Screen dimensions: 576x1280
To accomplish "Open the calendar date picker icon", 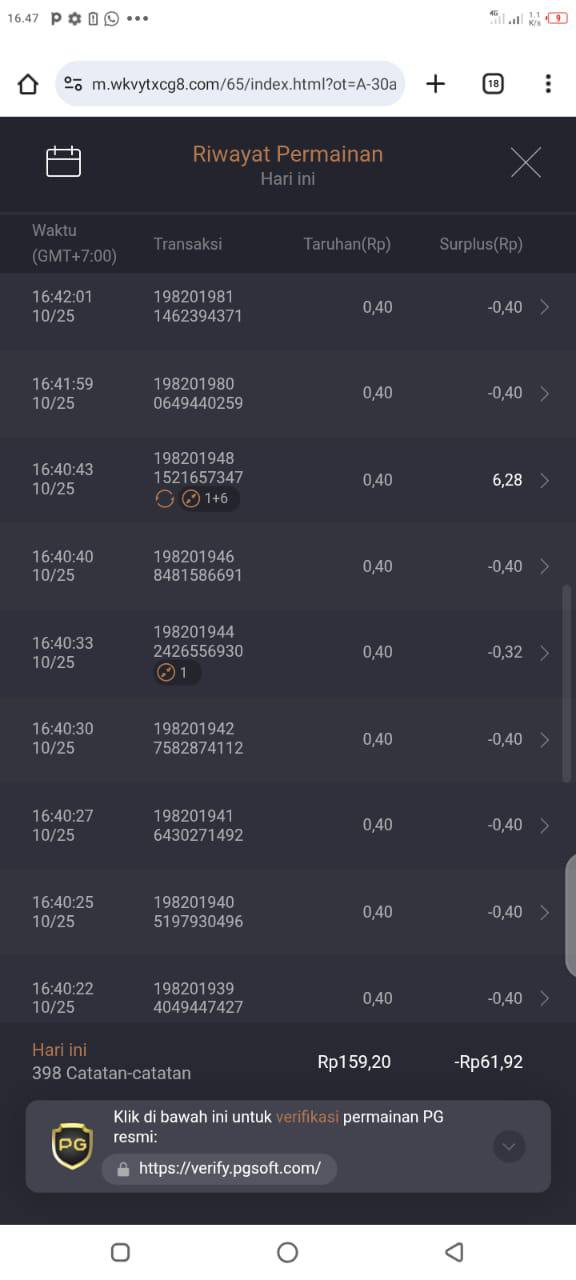I will (x=64, y=162).
